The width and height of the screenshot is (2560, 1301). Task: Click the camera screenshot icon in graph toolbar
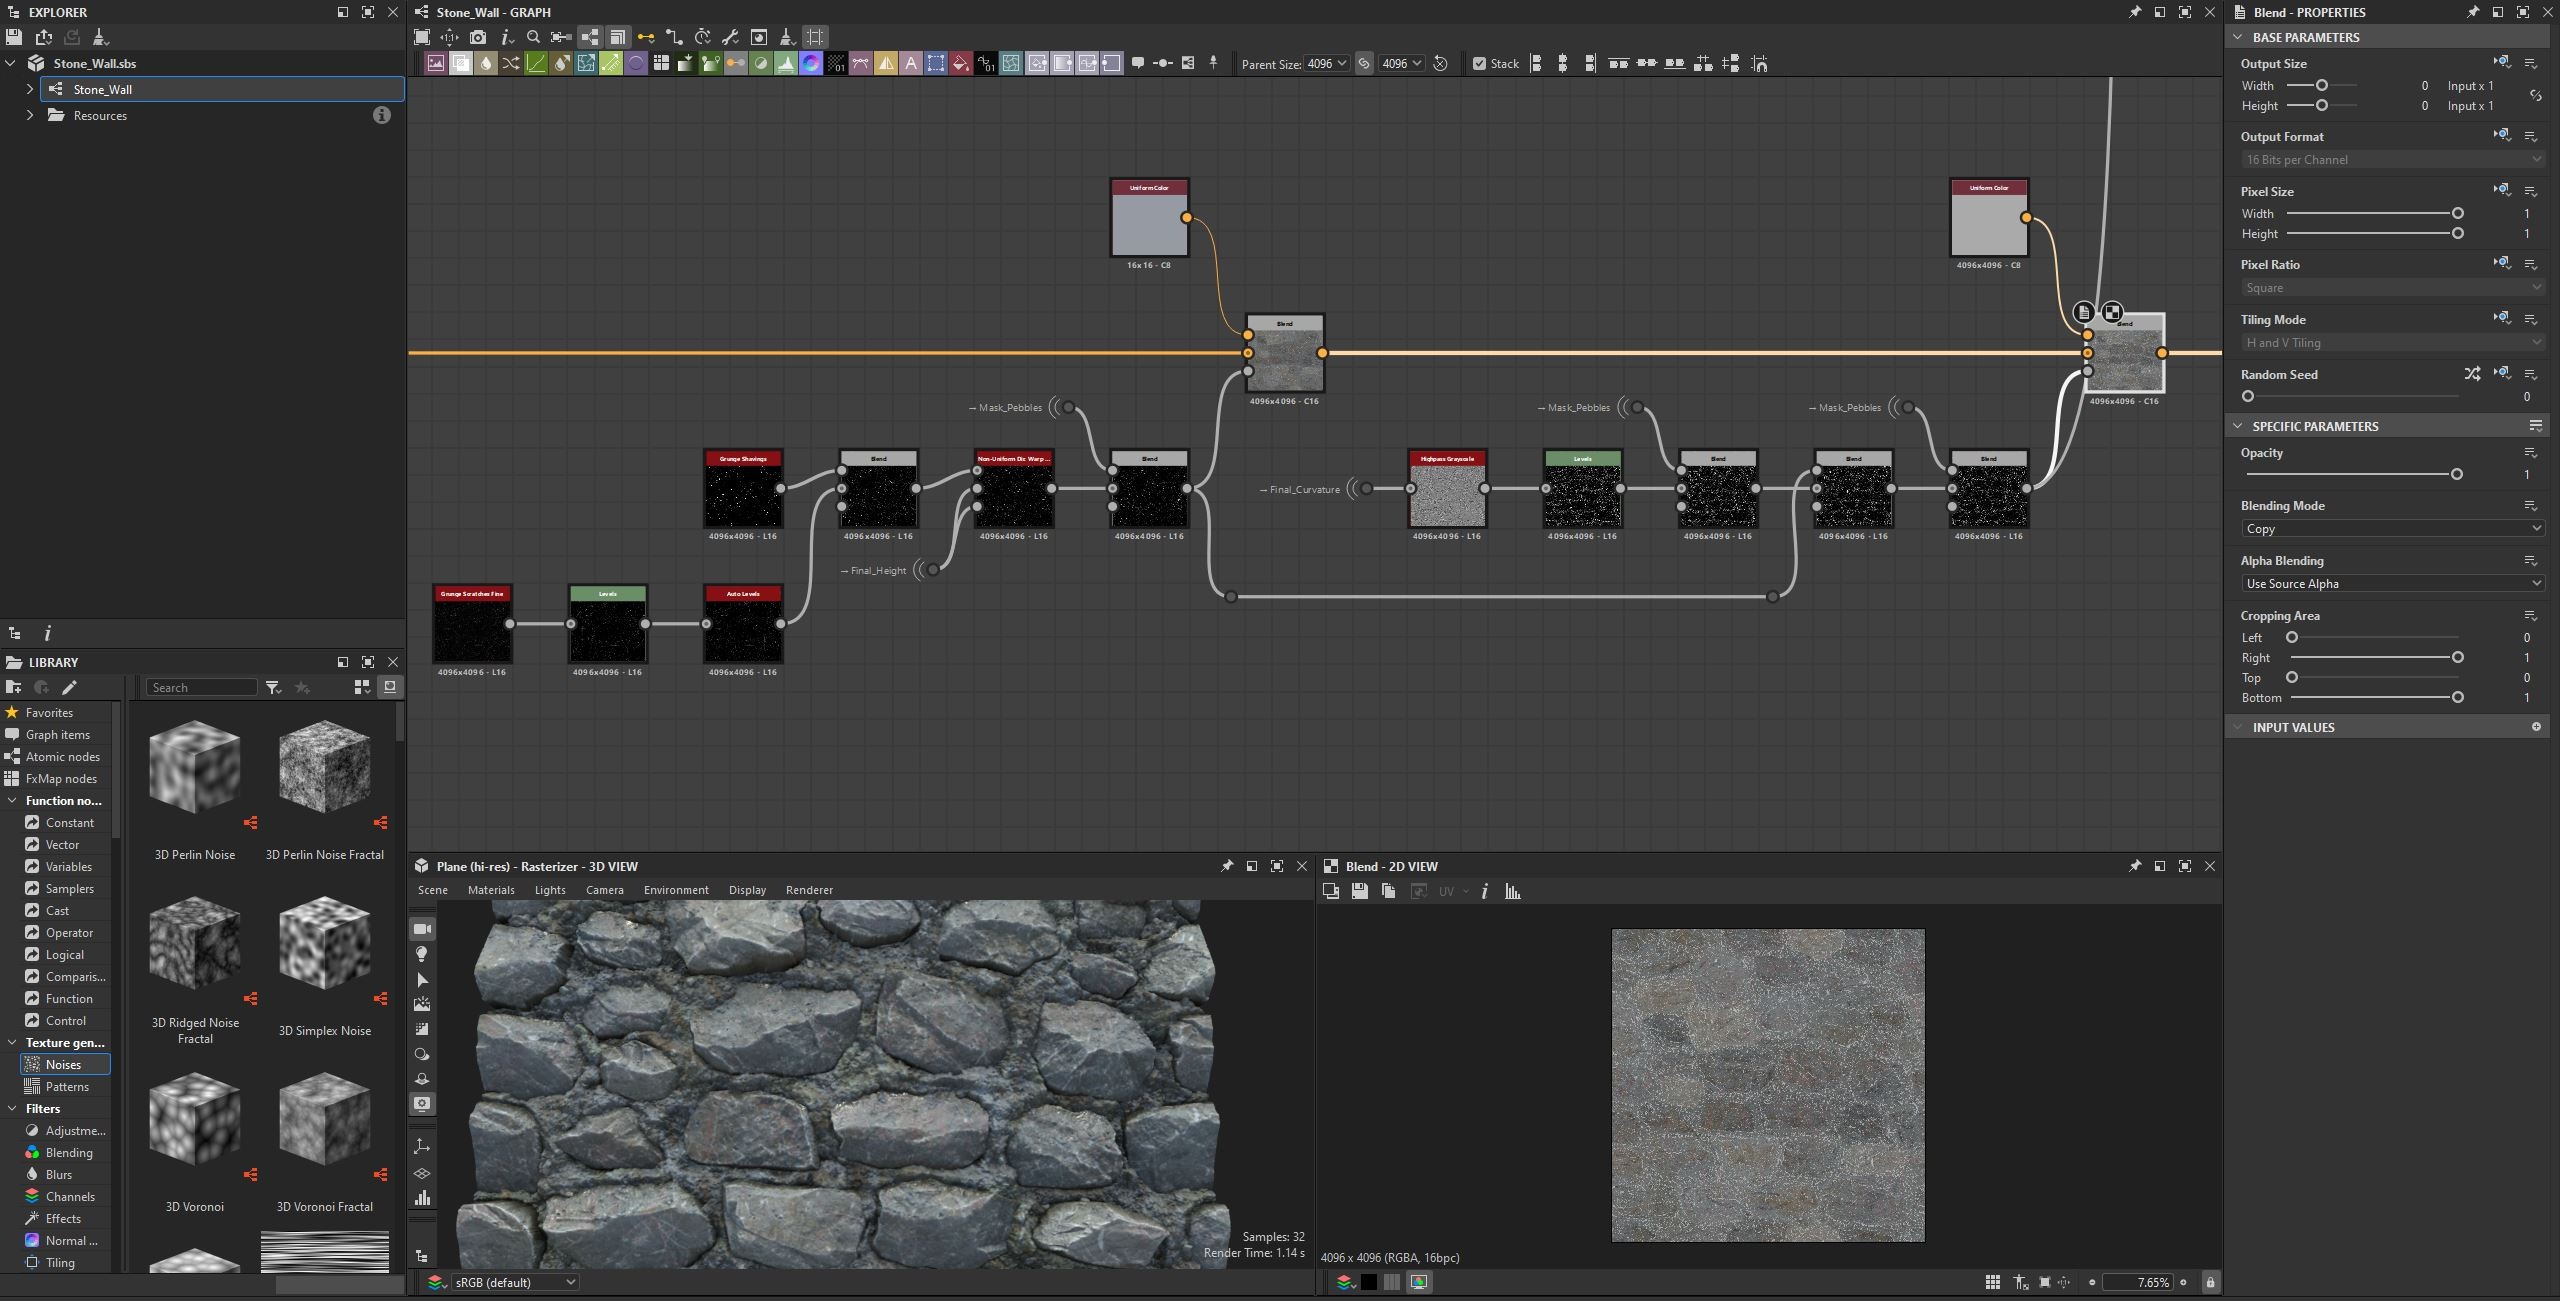(478, 37)
